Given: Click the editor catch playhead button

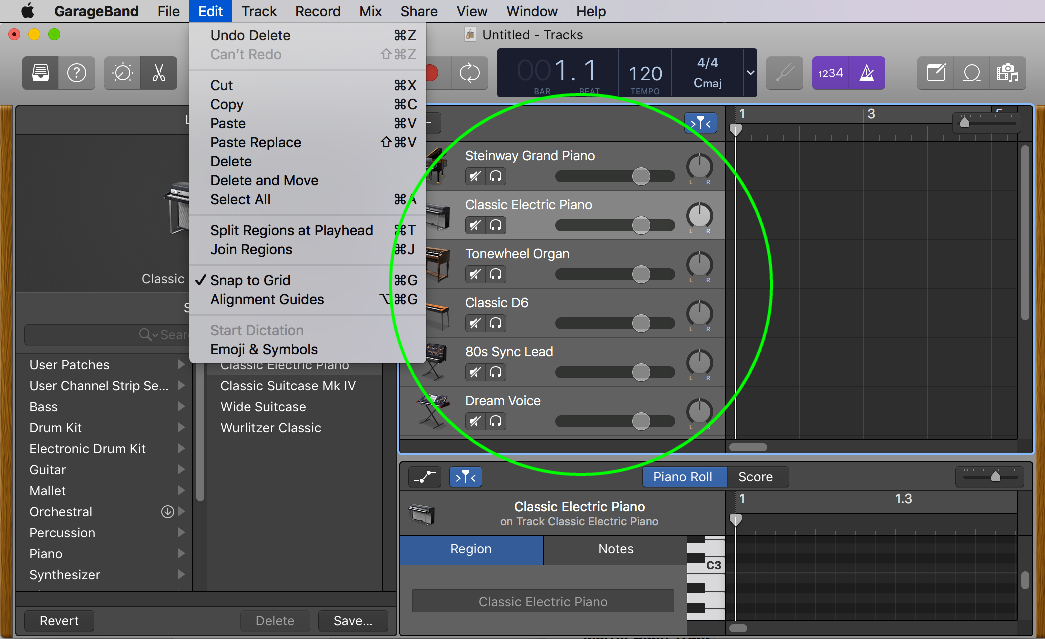Looking at the screenshot, I should (x=466, y=477).
